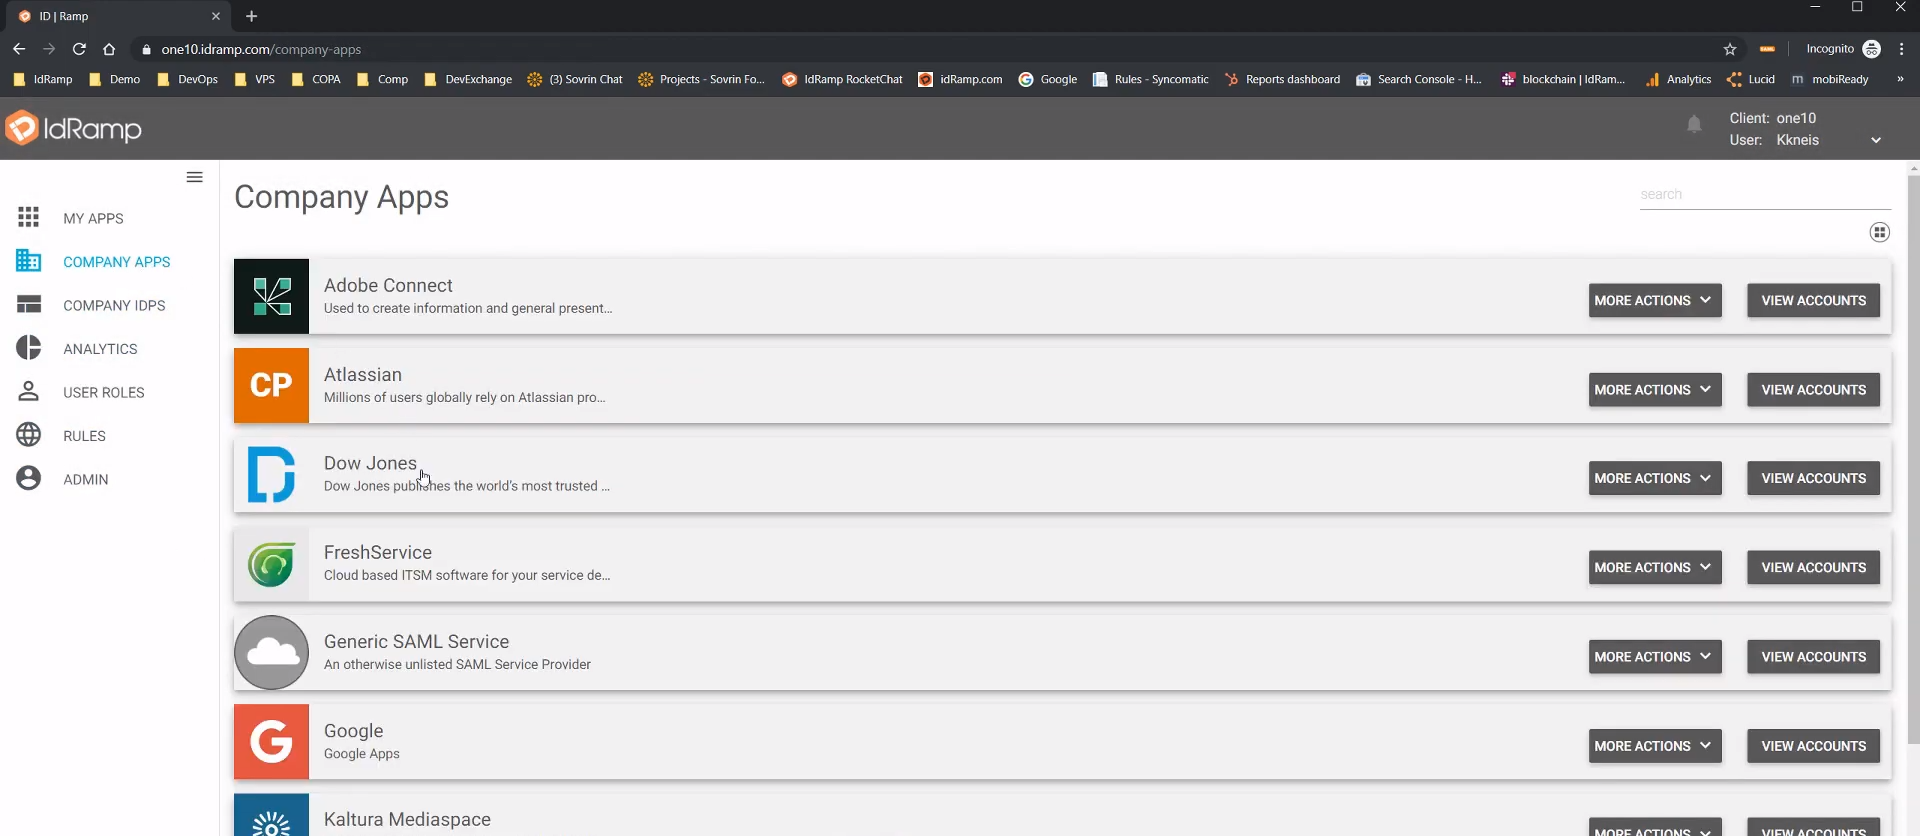Click the Adobe Connect app logo

coord(271,296)
